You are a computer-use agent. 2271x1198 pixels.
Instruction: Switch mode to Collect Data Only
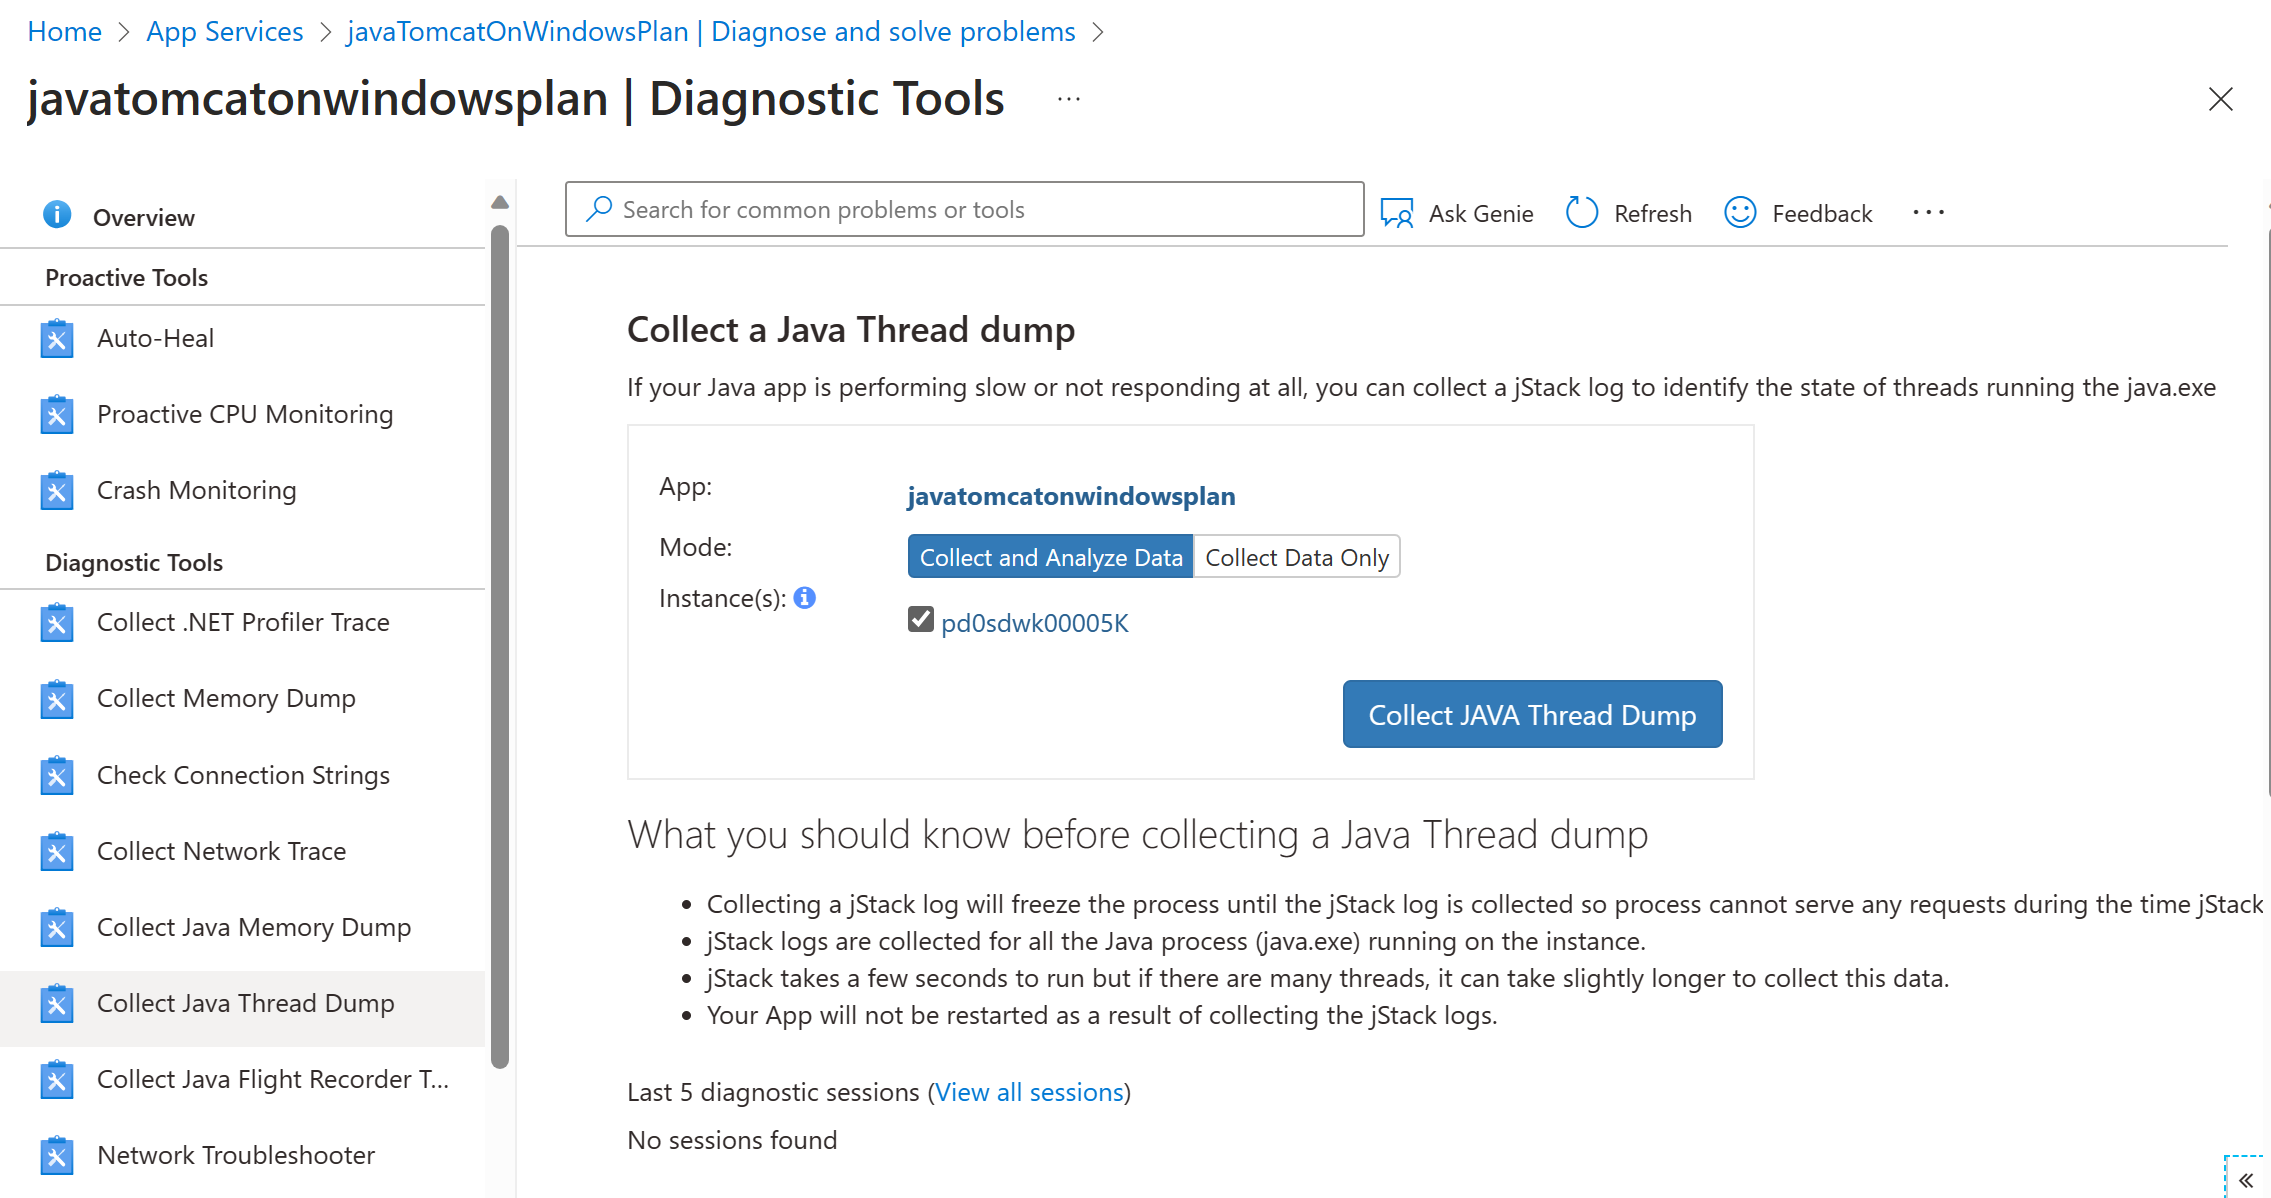click(1297, 557)
